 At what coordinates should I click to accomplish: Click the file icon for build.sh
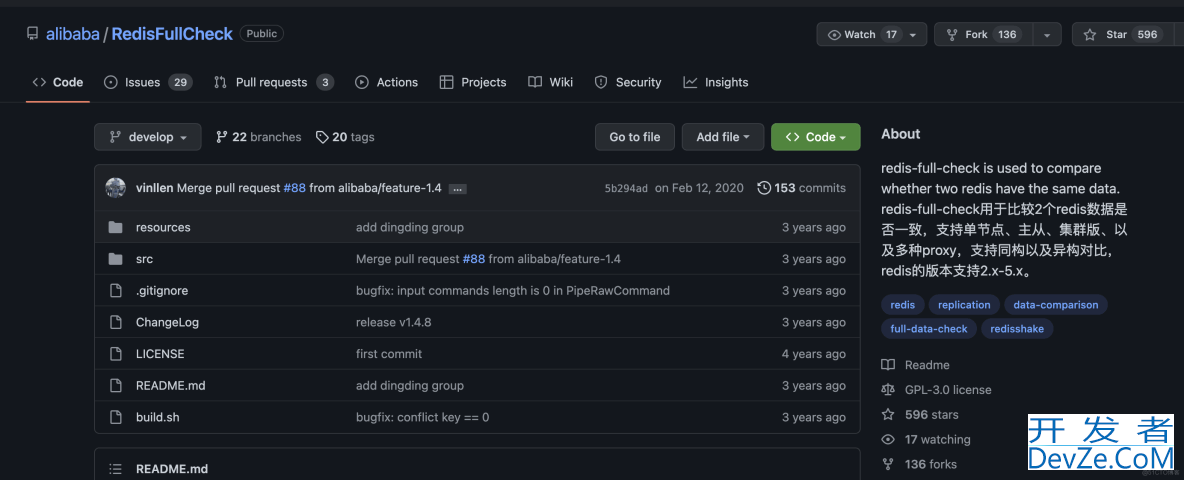(116, 417)
